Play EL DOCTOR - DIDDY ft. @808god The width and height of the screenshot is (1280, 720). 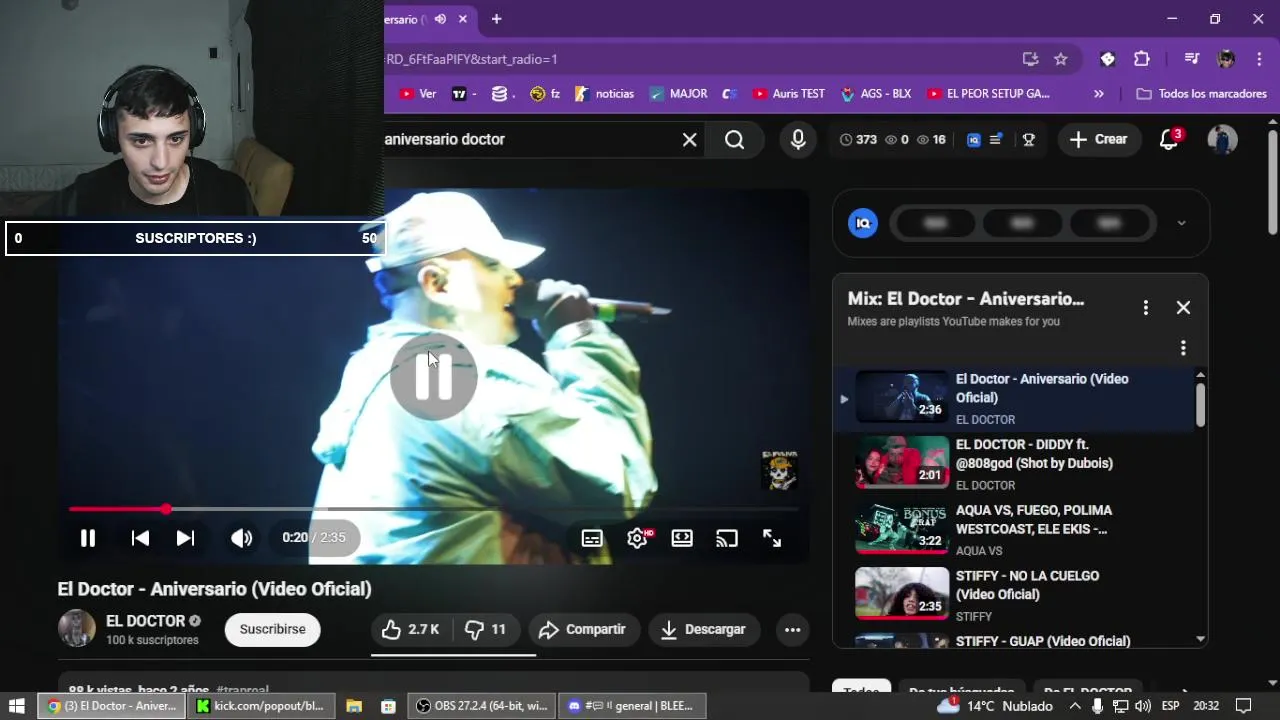pos(1015,464)
